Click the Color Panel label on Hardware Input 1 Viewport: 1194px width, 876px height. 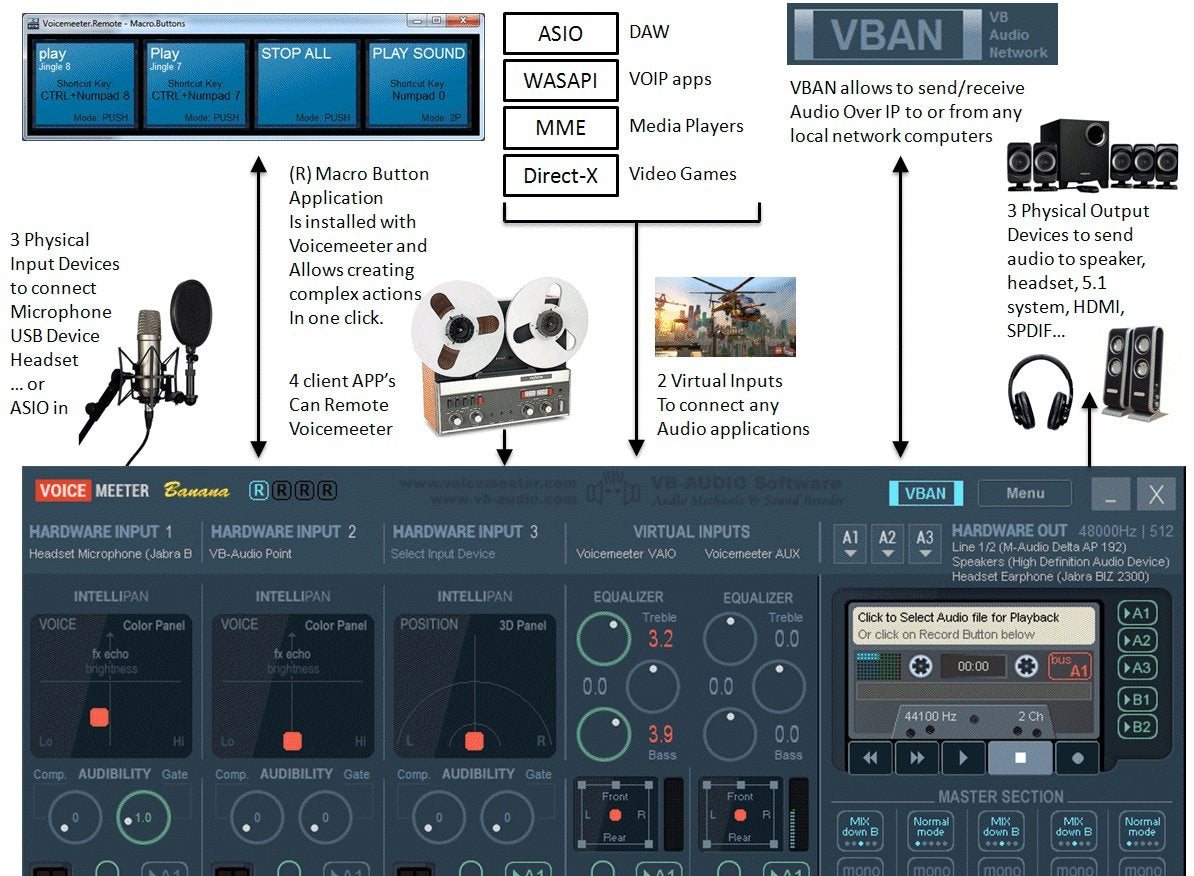pyautogui.click(x=154, y=625)
